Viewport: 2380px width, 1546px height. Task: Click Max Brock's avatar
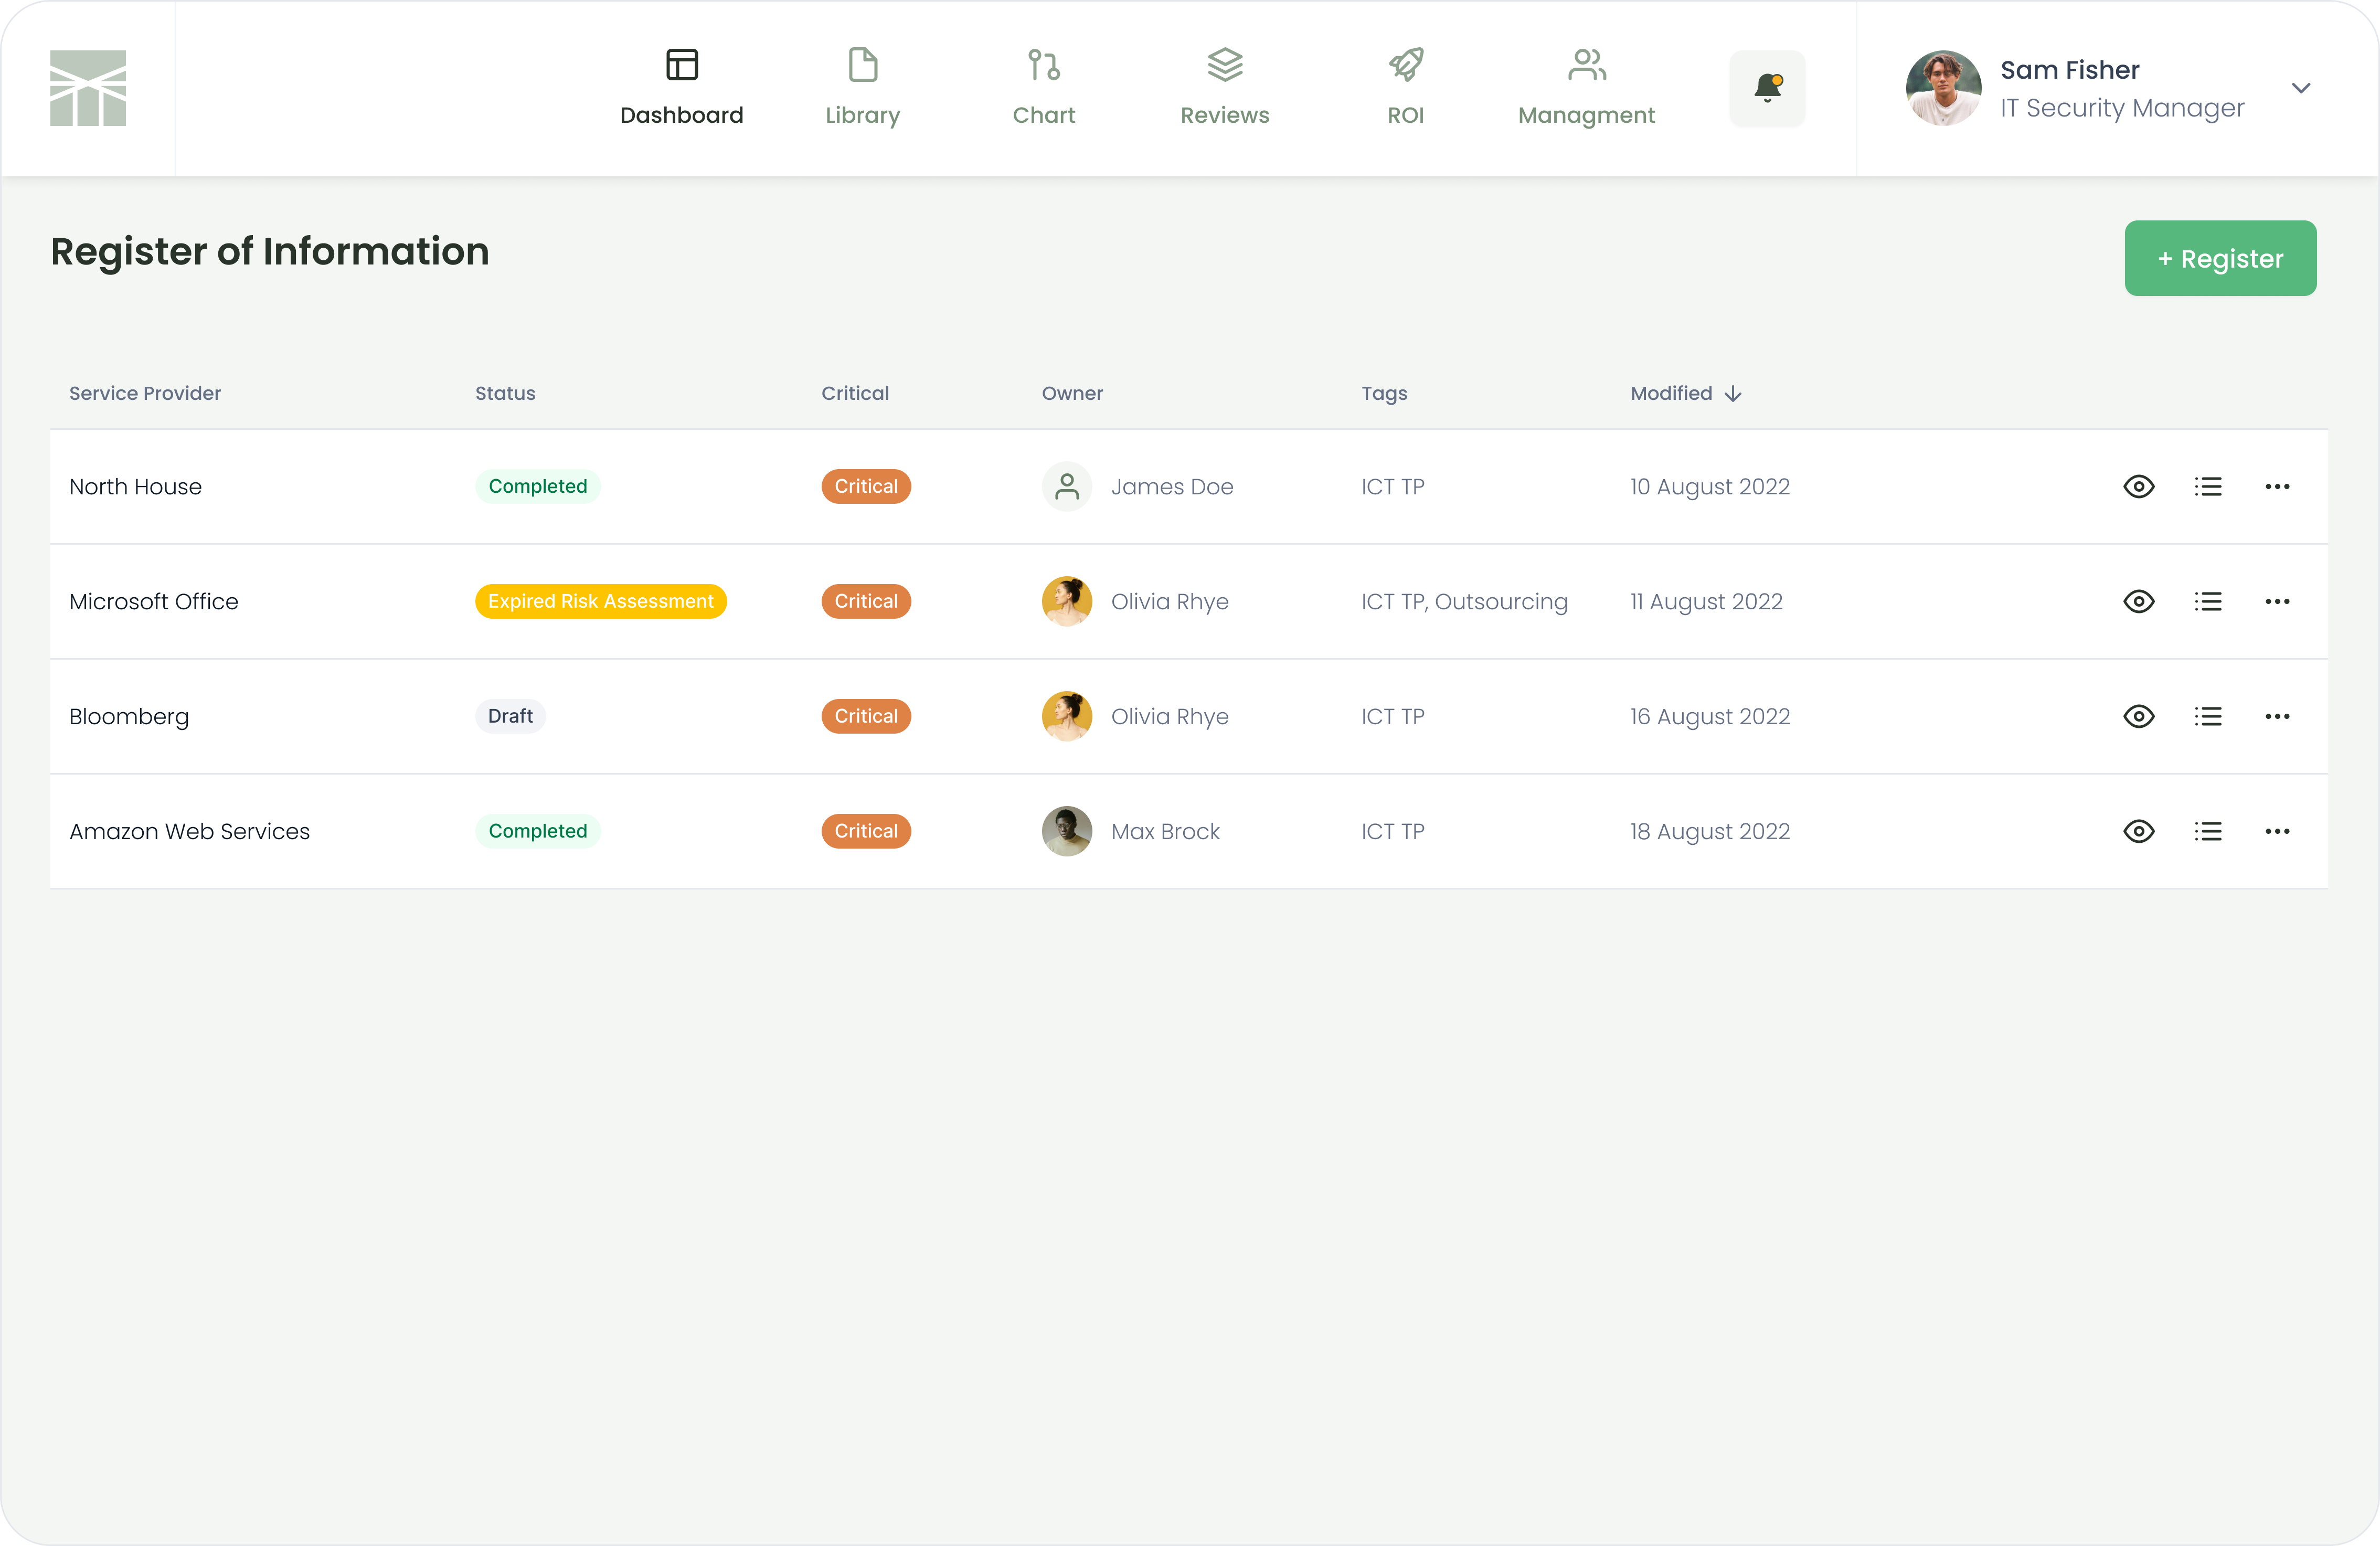pyautogui.click(x=1067, y=831)
